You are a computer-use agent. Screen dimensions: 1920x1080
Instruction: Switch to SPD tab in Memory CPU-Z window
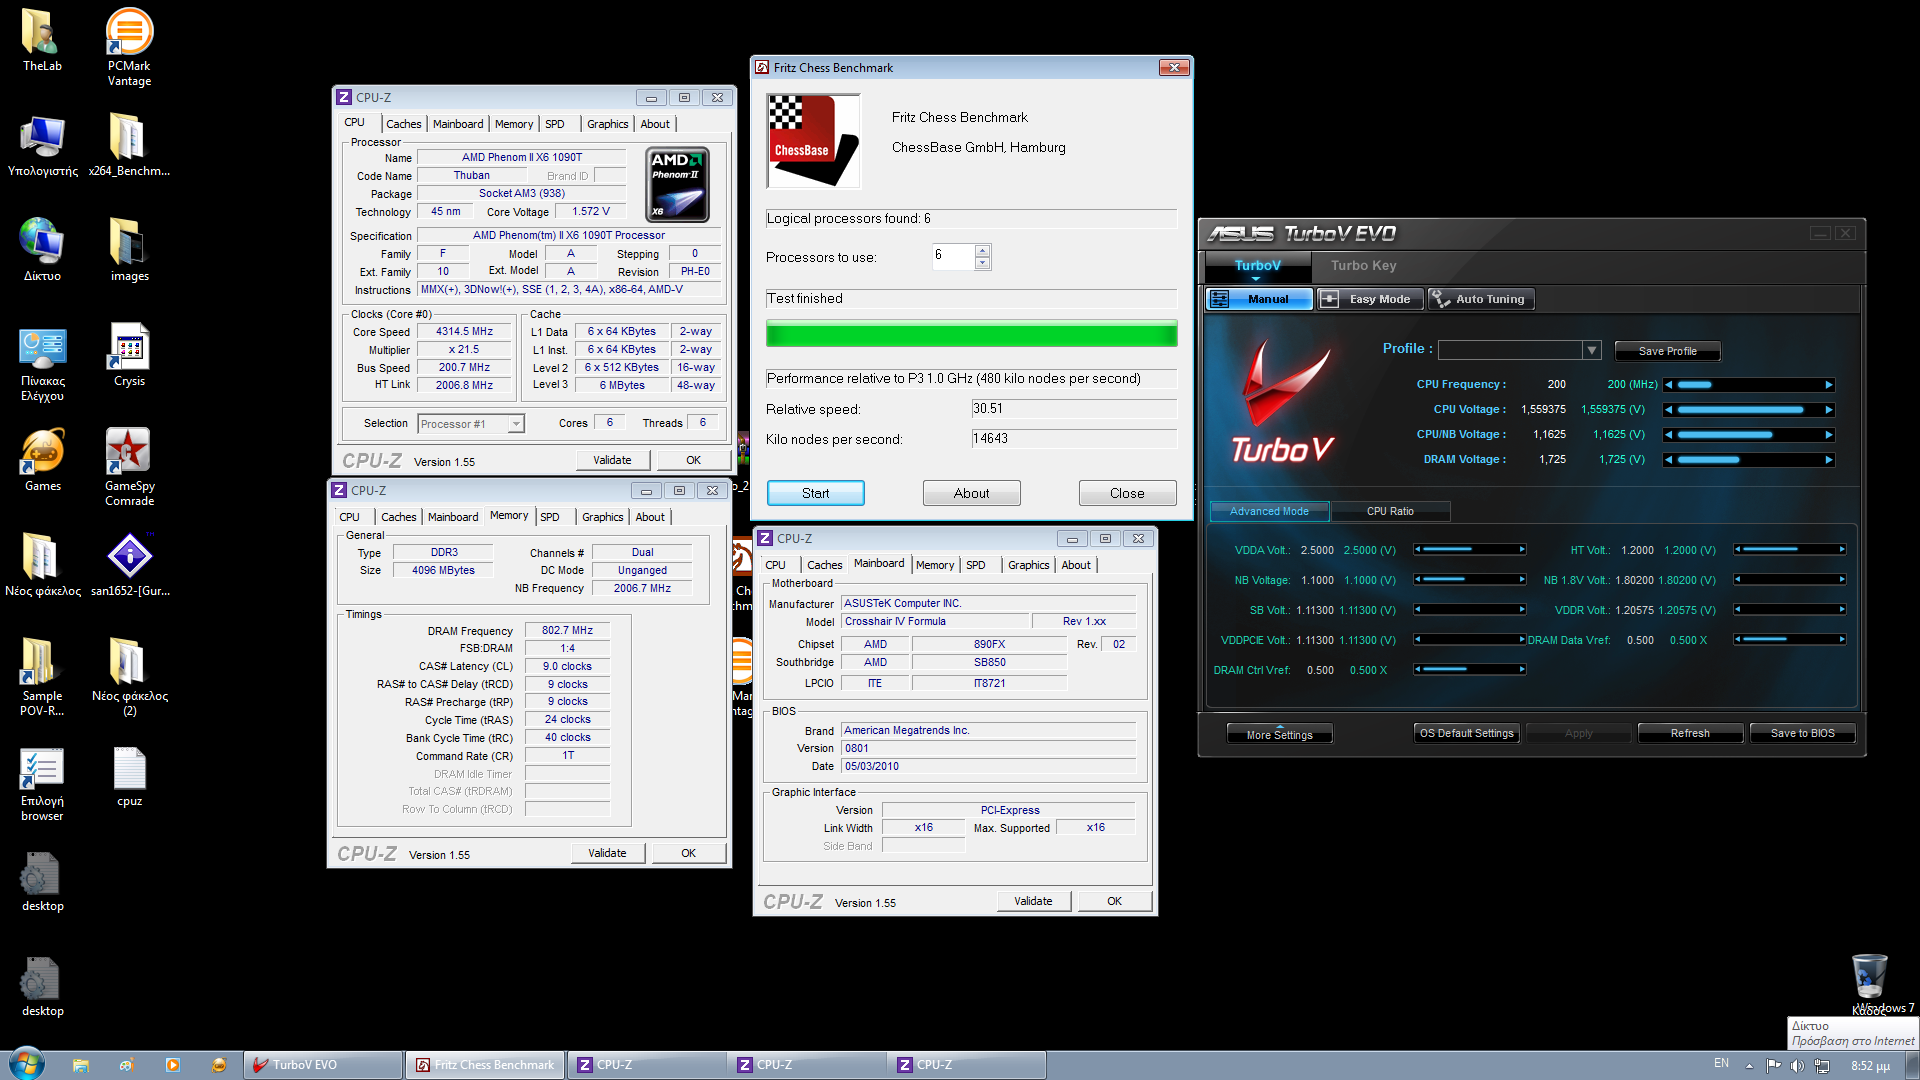pyautogui.click(x=550, y=517)
